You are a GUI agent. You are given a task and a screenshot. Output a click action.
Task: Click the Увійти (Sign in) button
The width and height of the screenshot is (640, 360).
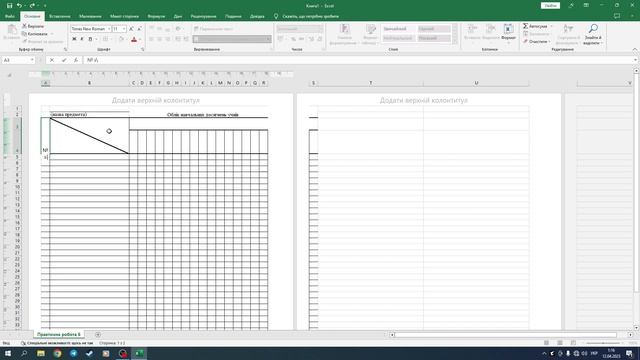[x=550, y=6]
